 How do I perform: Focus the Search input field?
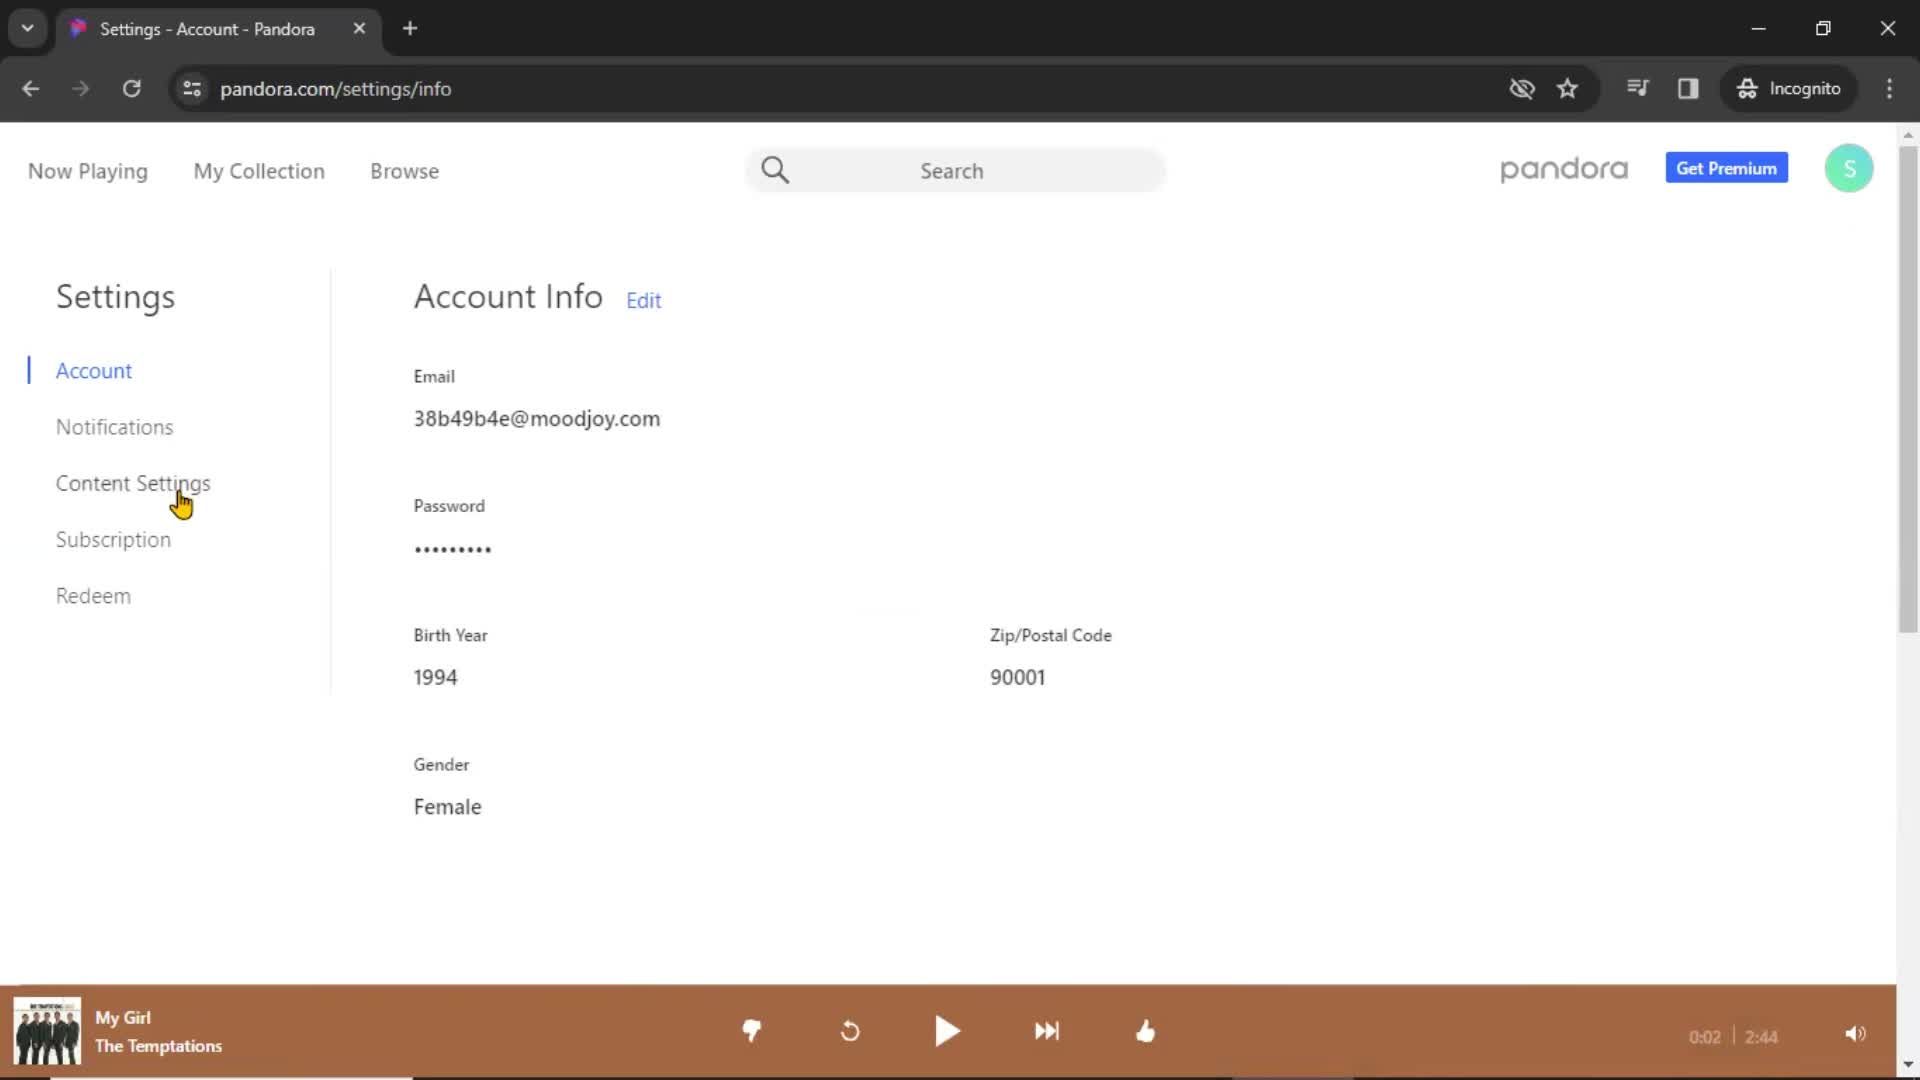click(955, 171)
